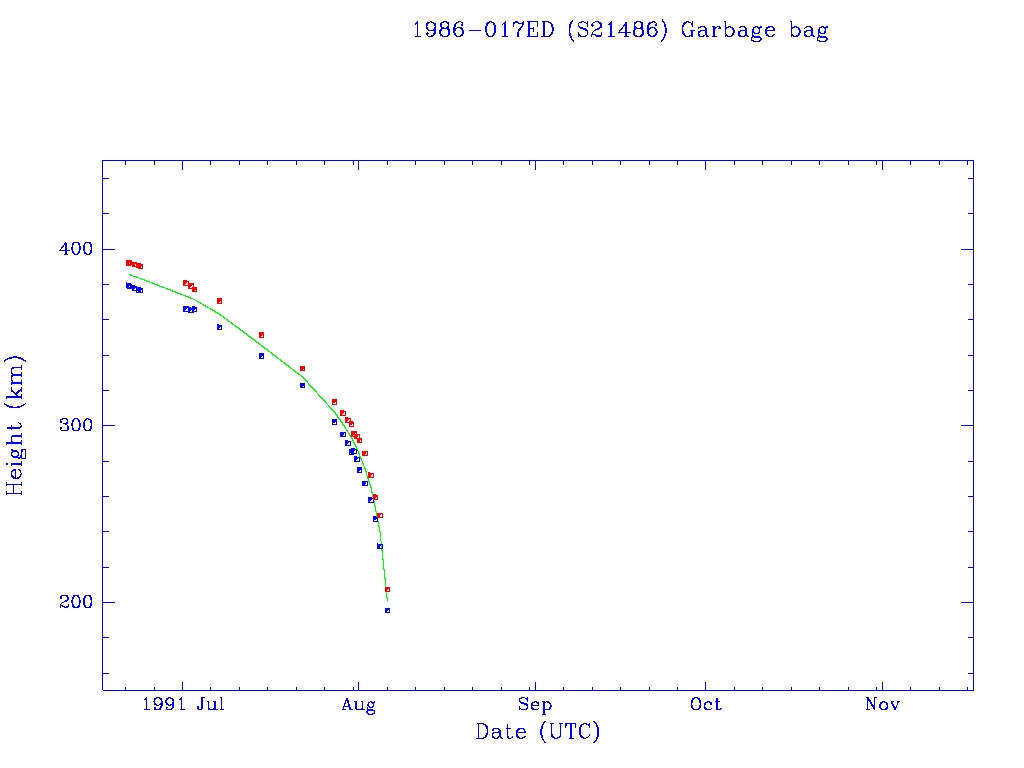Click the 'Nov' date label

pos(882,705)
